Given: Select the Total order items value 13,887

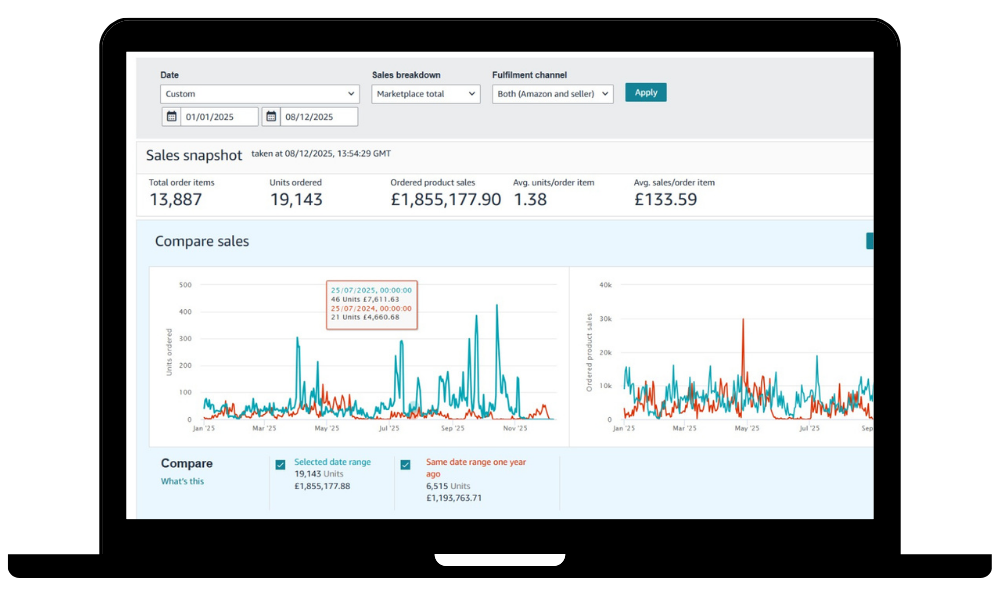Looking at the screenshot, I should pyautogui.click(x=175, y=199).
